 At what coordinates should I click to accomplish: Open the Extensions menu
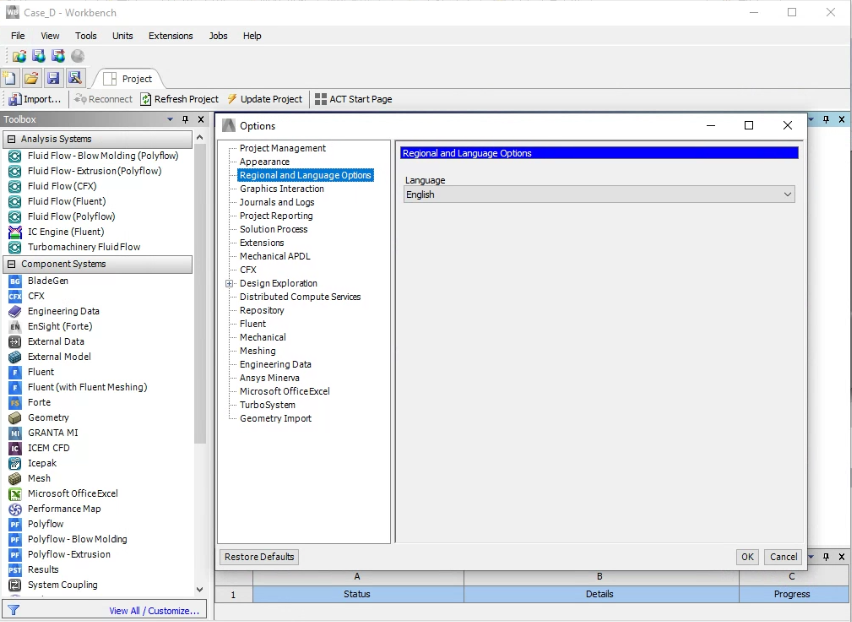[170, 36]
